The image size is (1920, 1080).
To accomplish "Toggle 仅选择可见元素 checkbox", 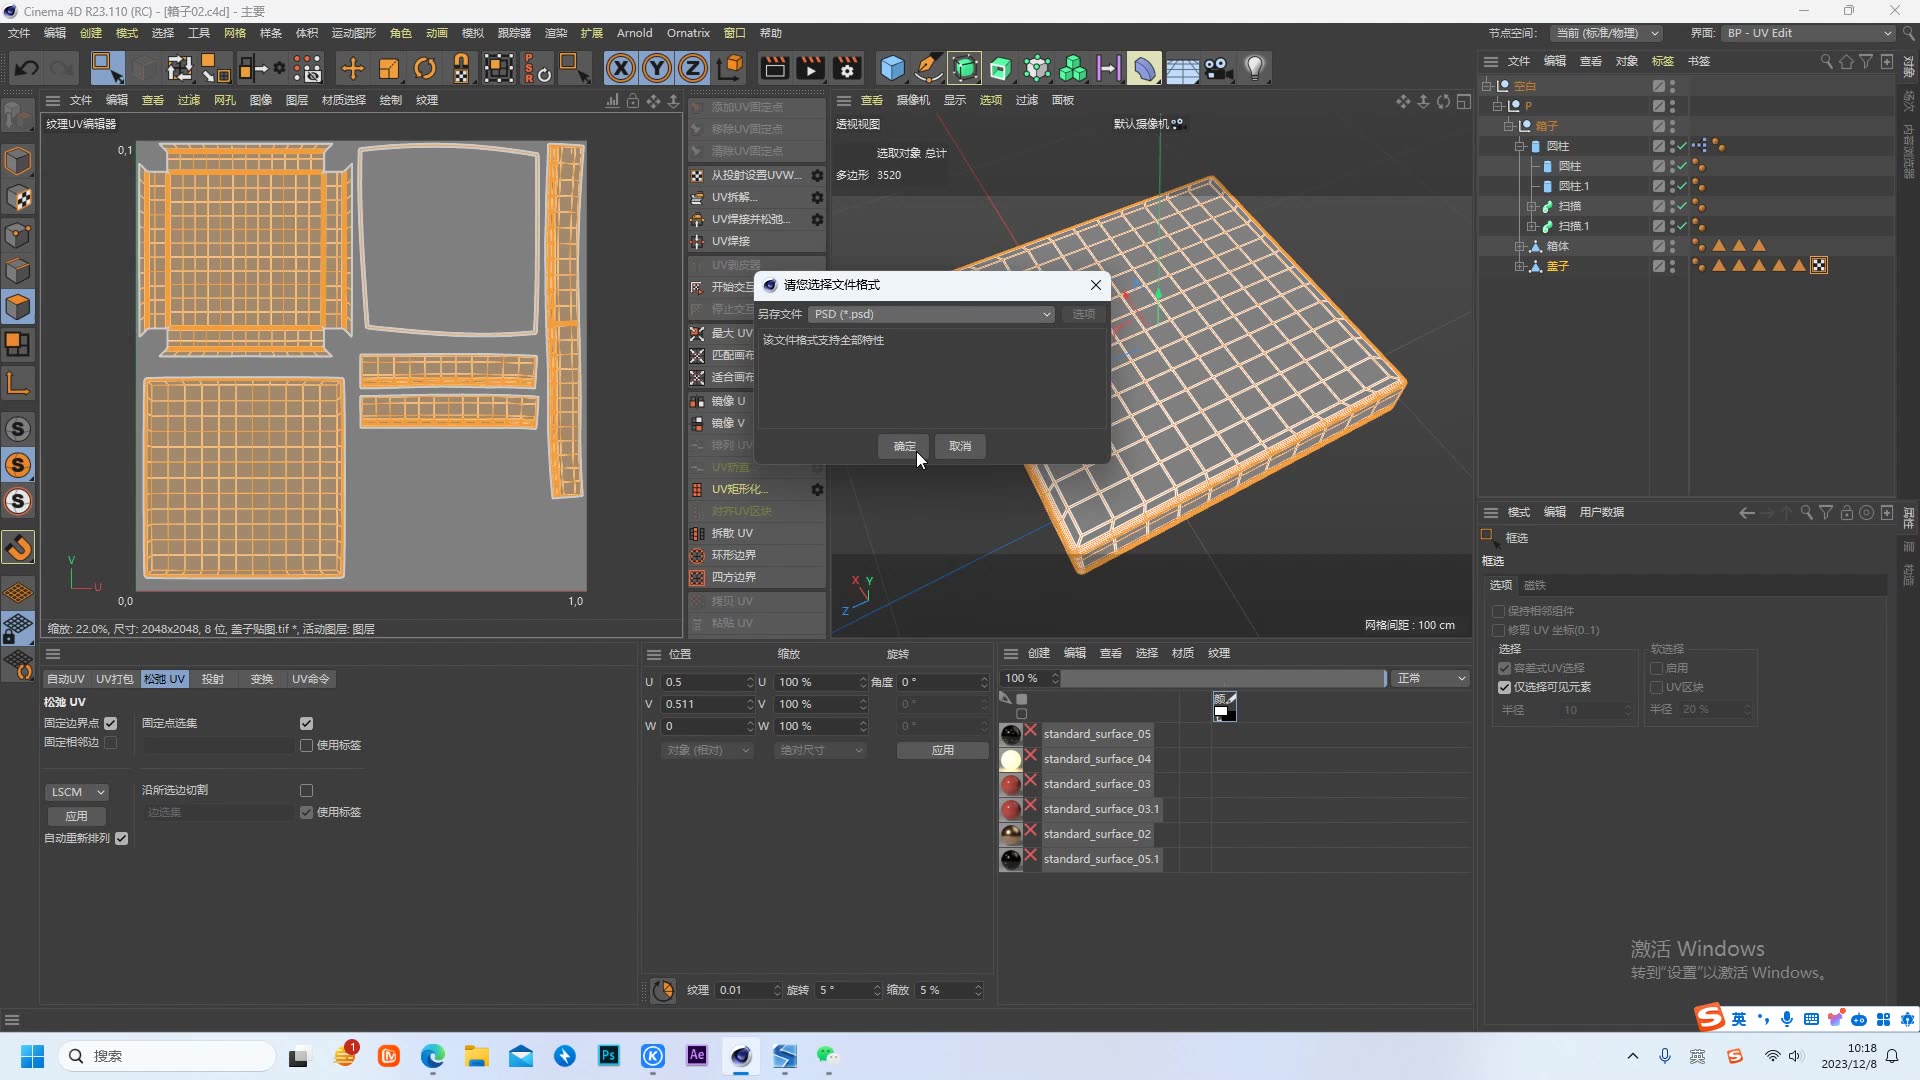I will pyautogui.click(x=1504, y=687).
